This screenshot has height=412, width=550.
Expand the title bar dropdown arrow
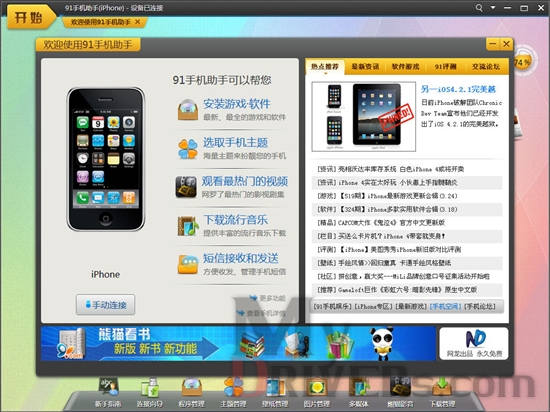click(493, 7)
